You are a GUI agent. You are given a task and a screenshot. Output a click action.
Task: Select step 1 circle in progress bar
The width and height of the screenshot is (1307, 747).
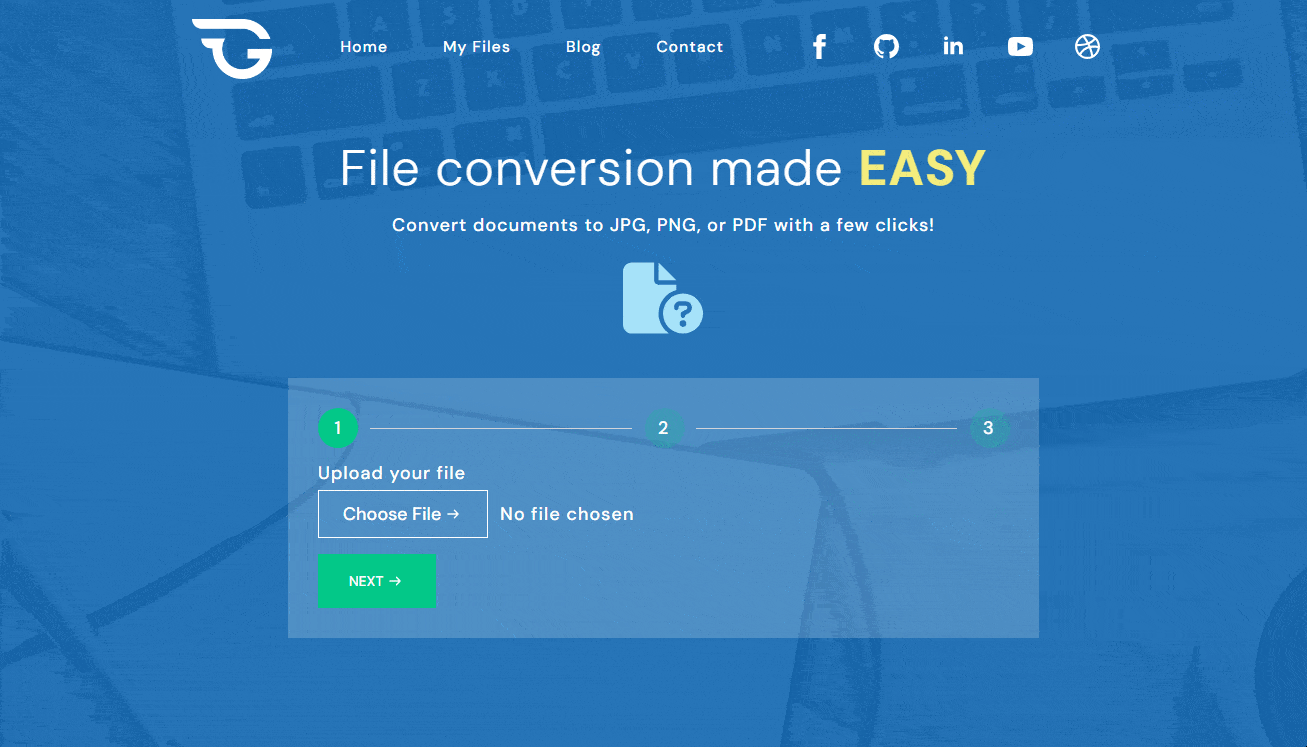point(338,428)
